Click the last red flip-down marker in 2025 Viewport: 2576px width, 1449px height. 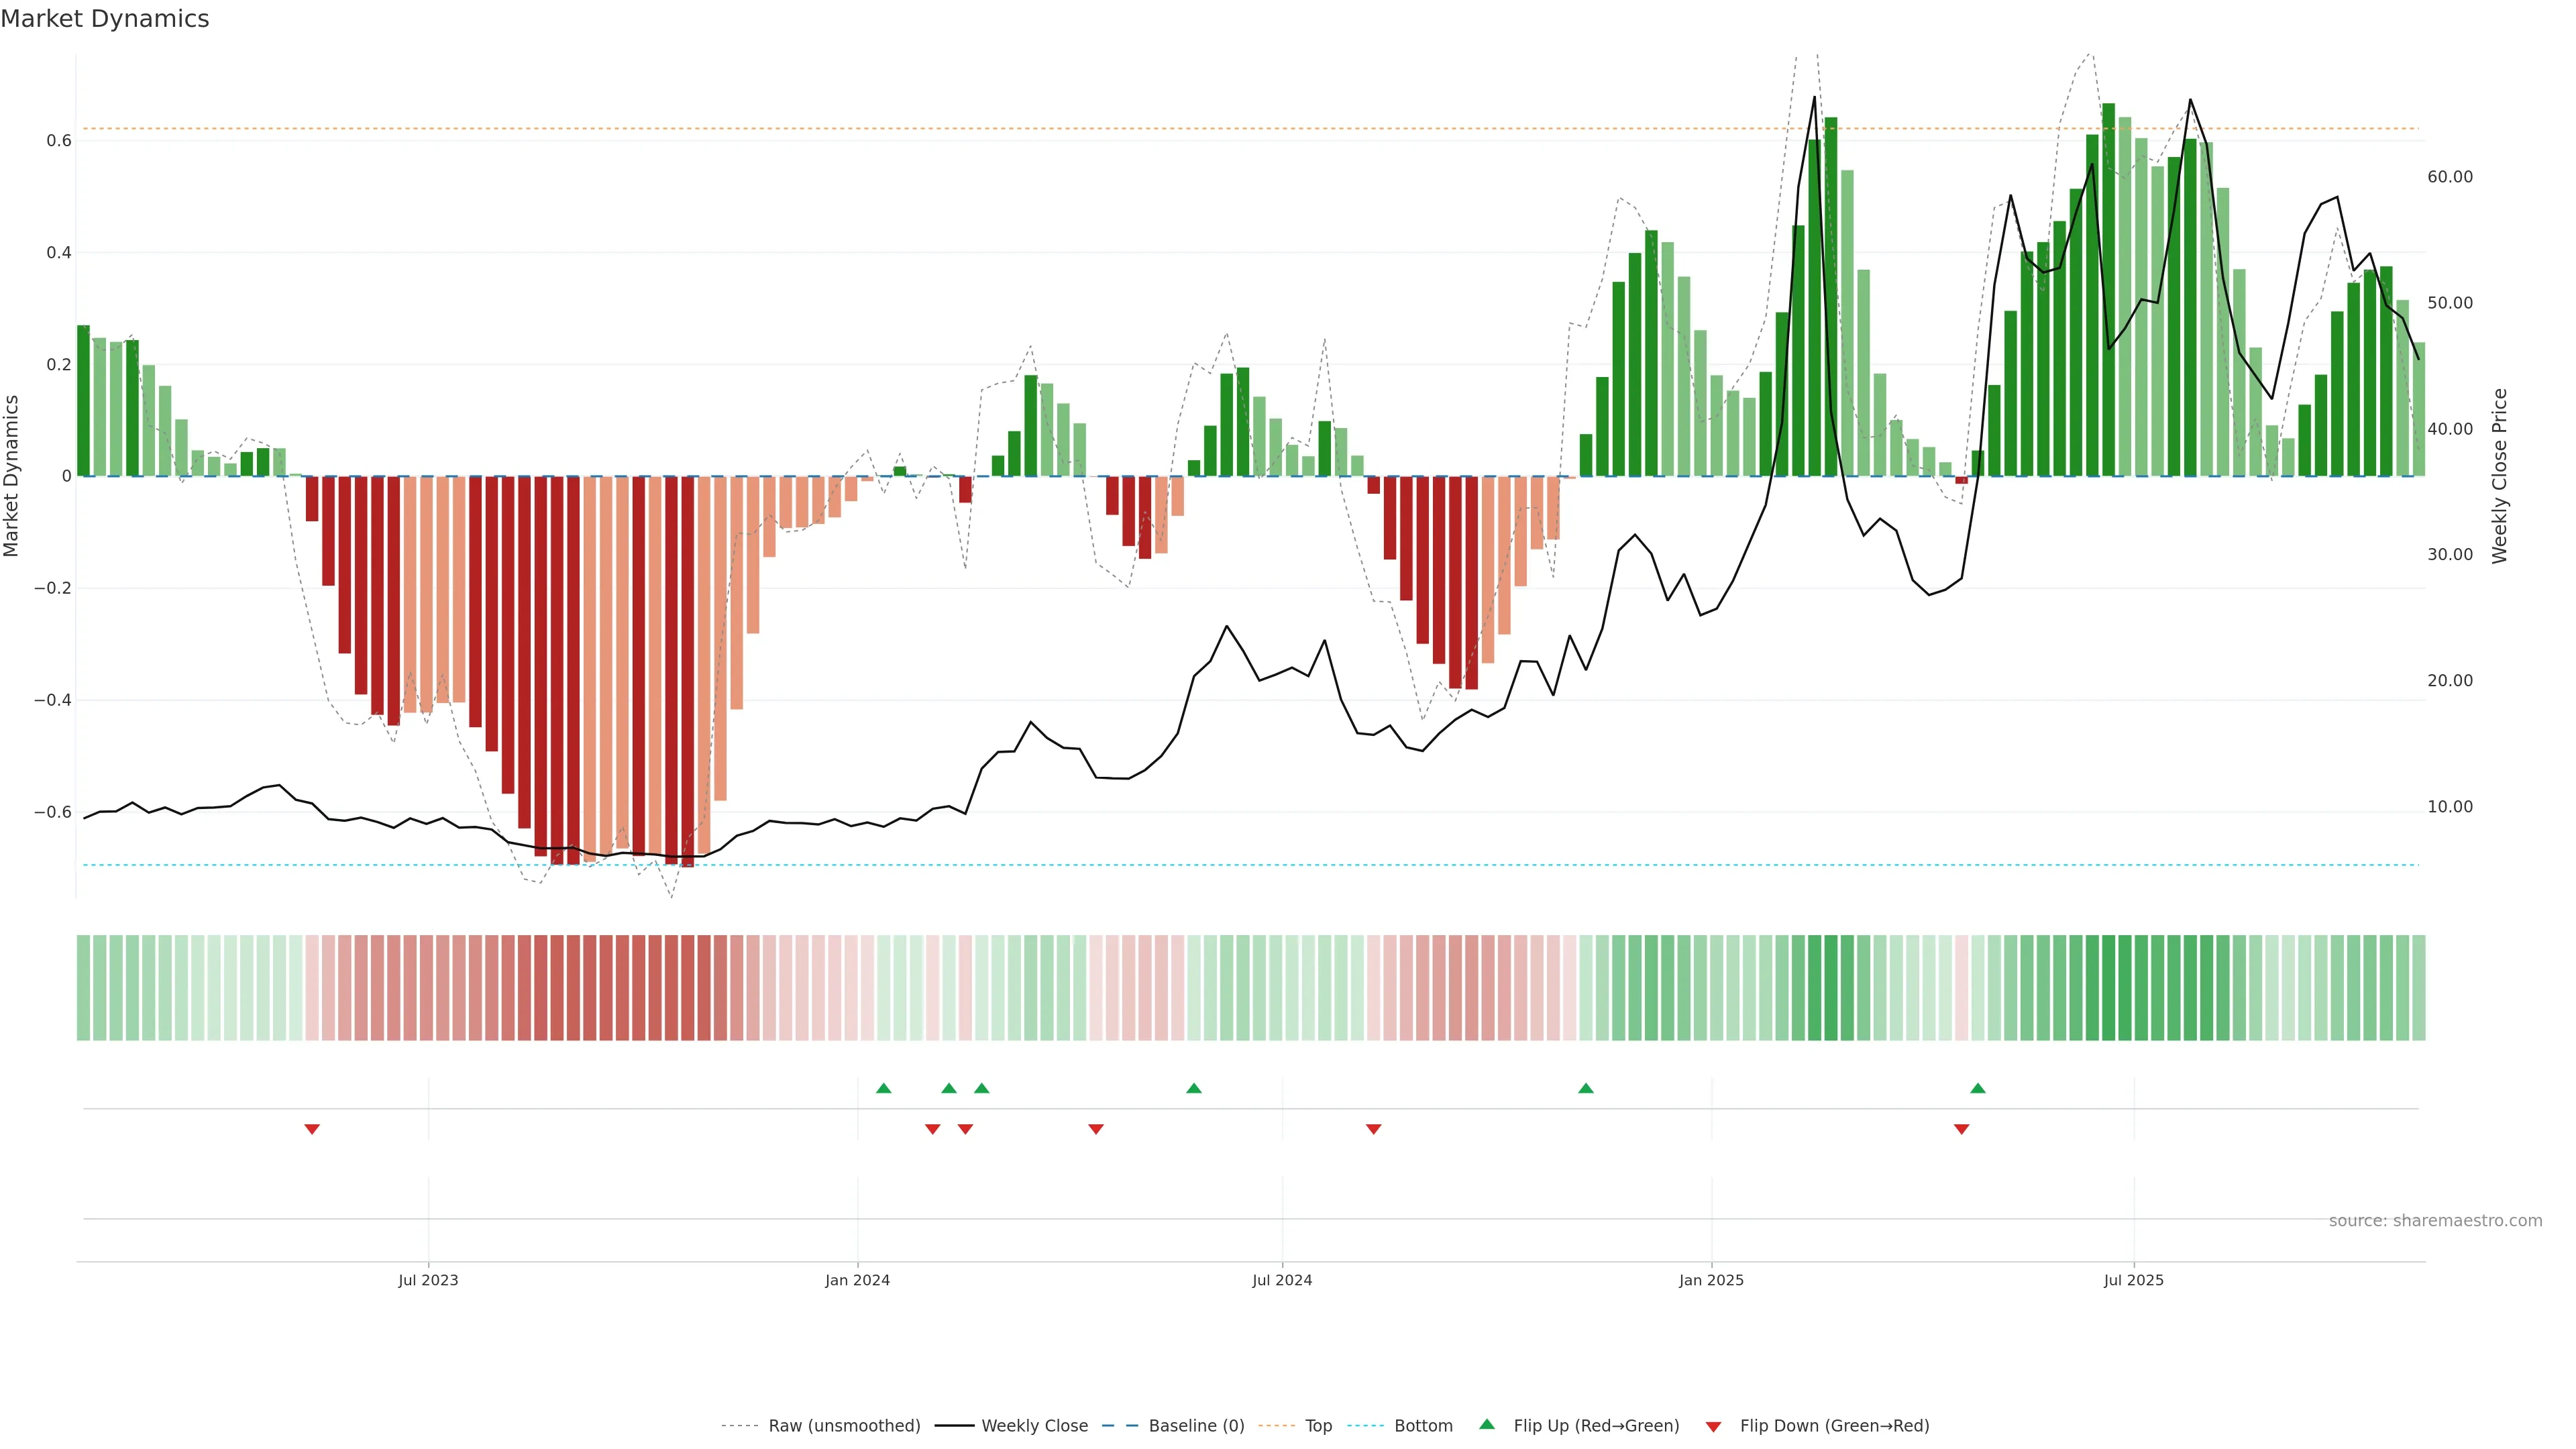pos(1961,1129)
